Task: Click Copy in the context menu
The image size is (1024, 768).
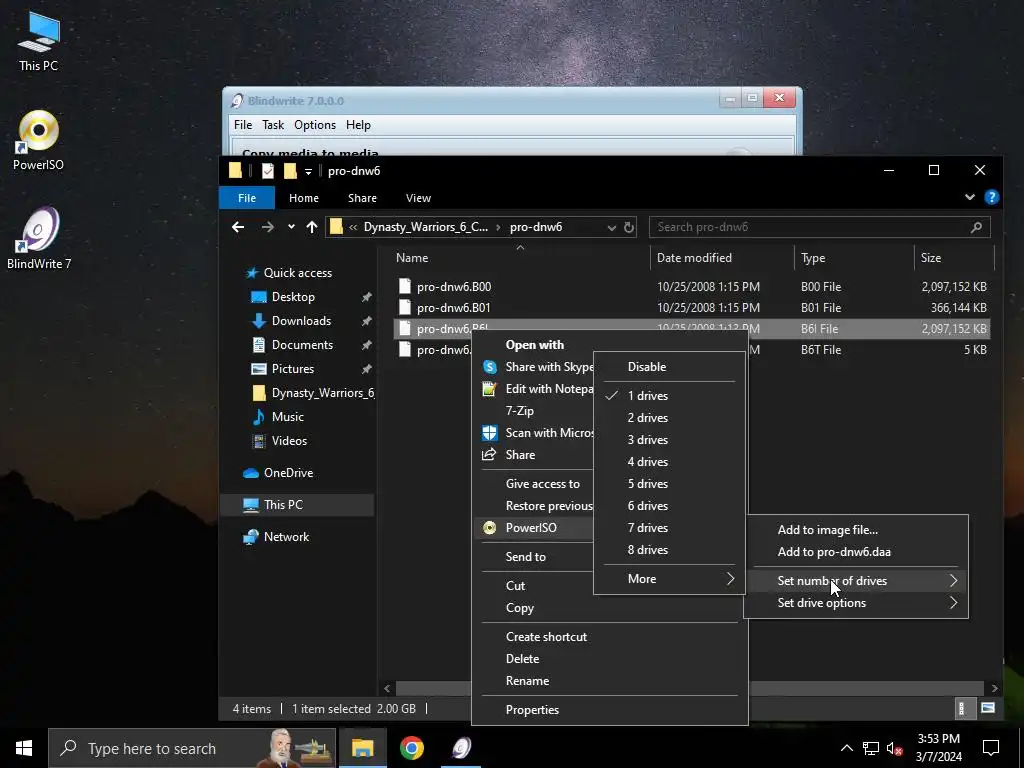Action: coord(609,608)
